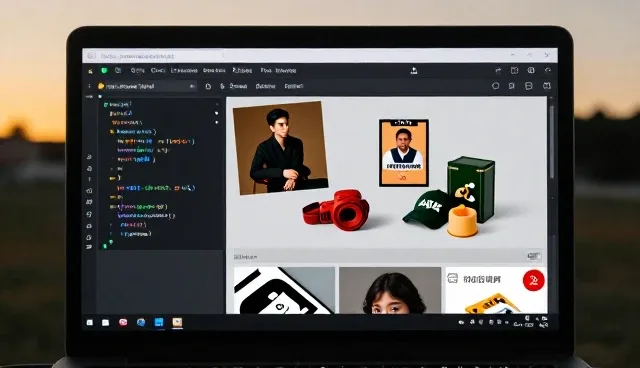The image size is (640, 368).
Task: Select the orange cylinder product image
Action: tap(462, 222)
